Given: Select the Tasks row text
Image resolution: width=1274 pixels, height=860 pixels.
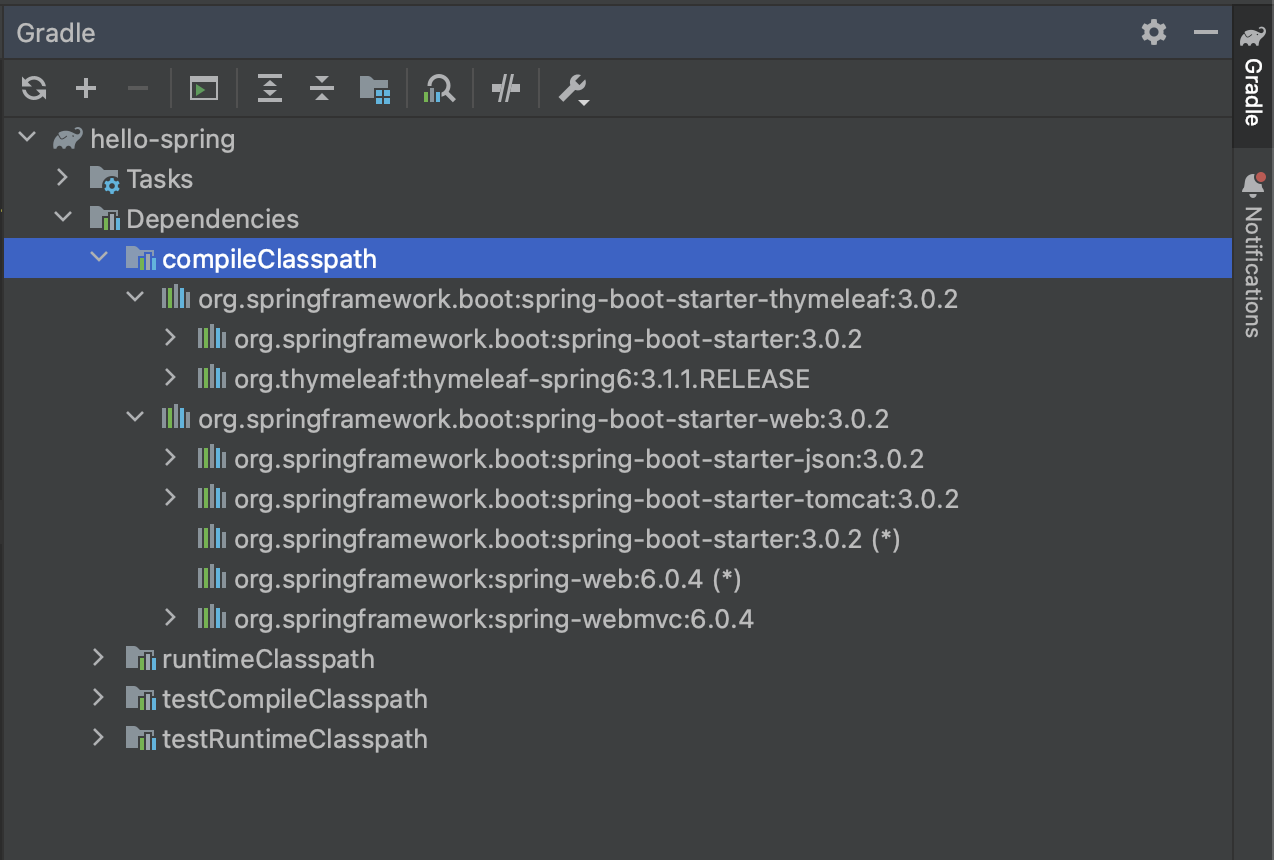Looking at the screenshot, I should [x=160, y=179].
